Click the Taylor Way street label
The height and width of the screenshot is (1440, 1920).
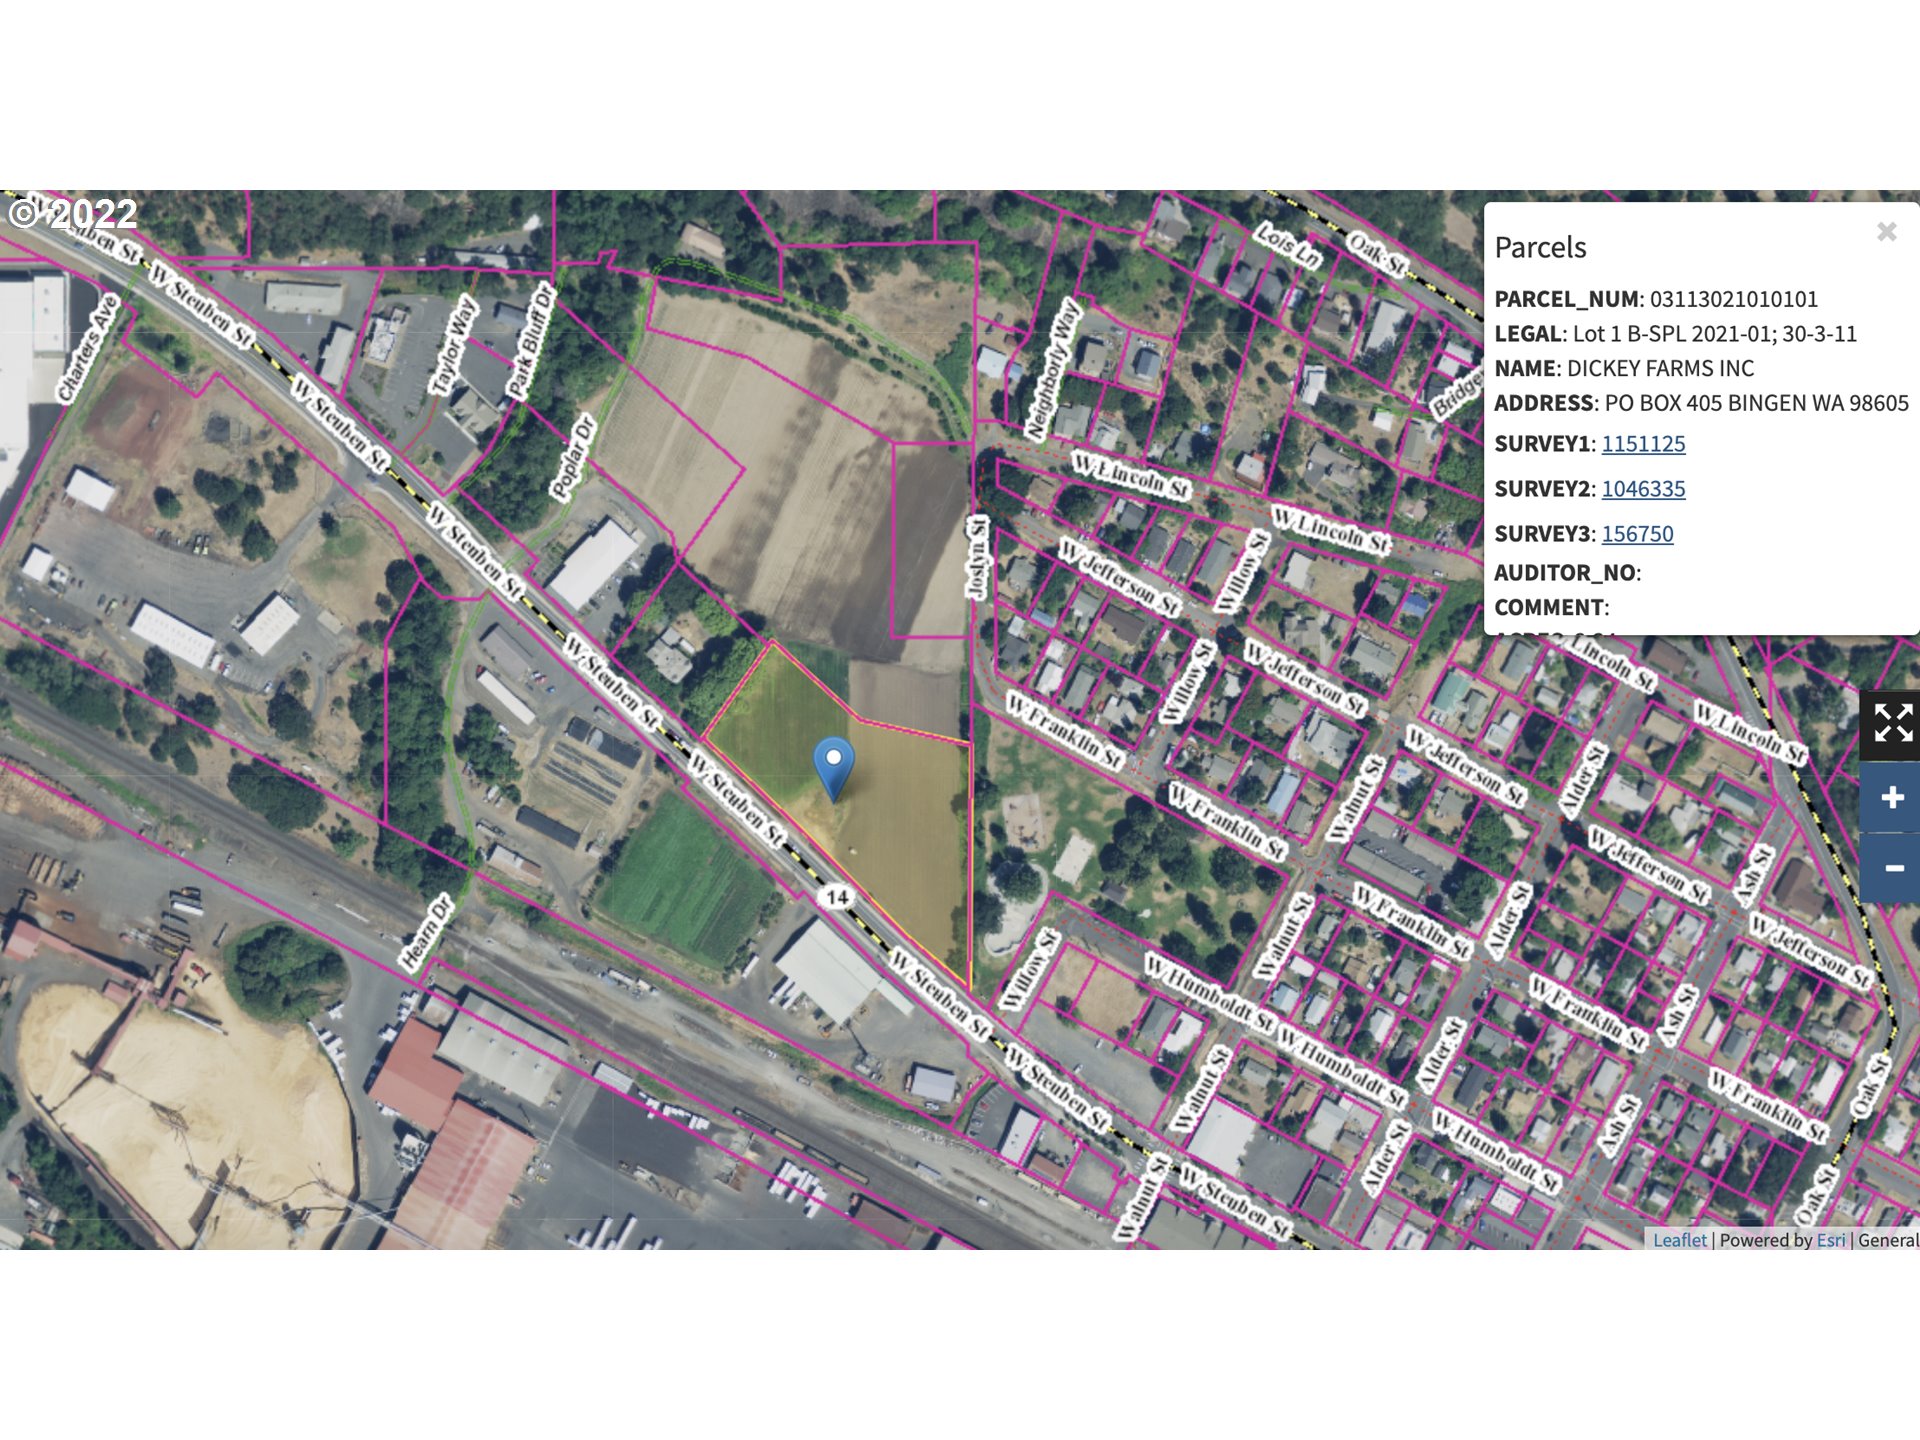coord(452,345)
